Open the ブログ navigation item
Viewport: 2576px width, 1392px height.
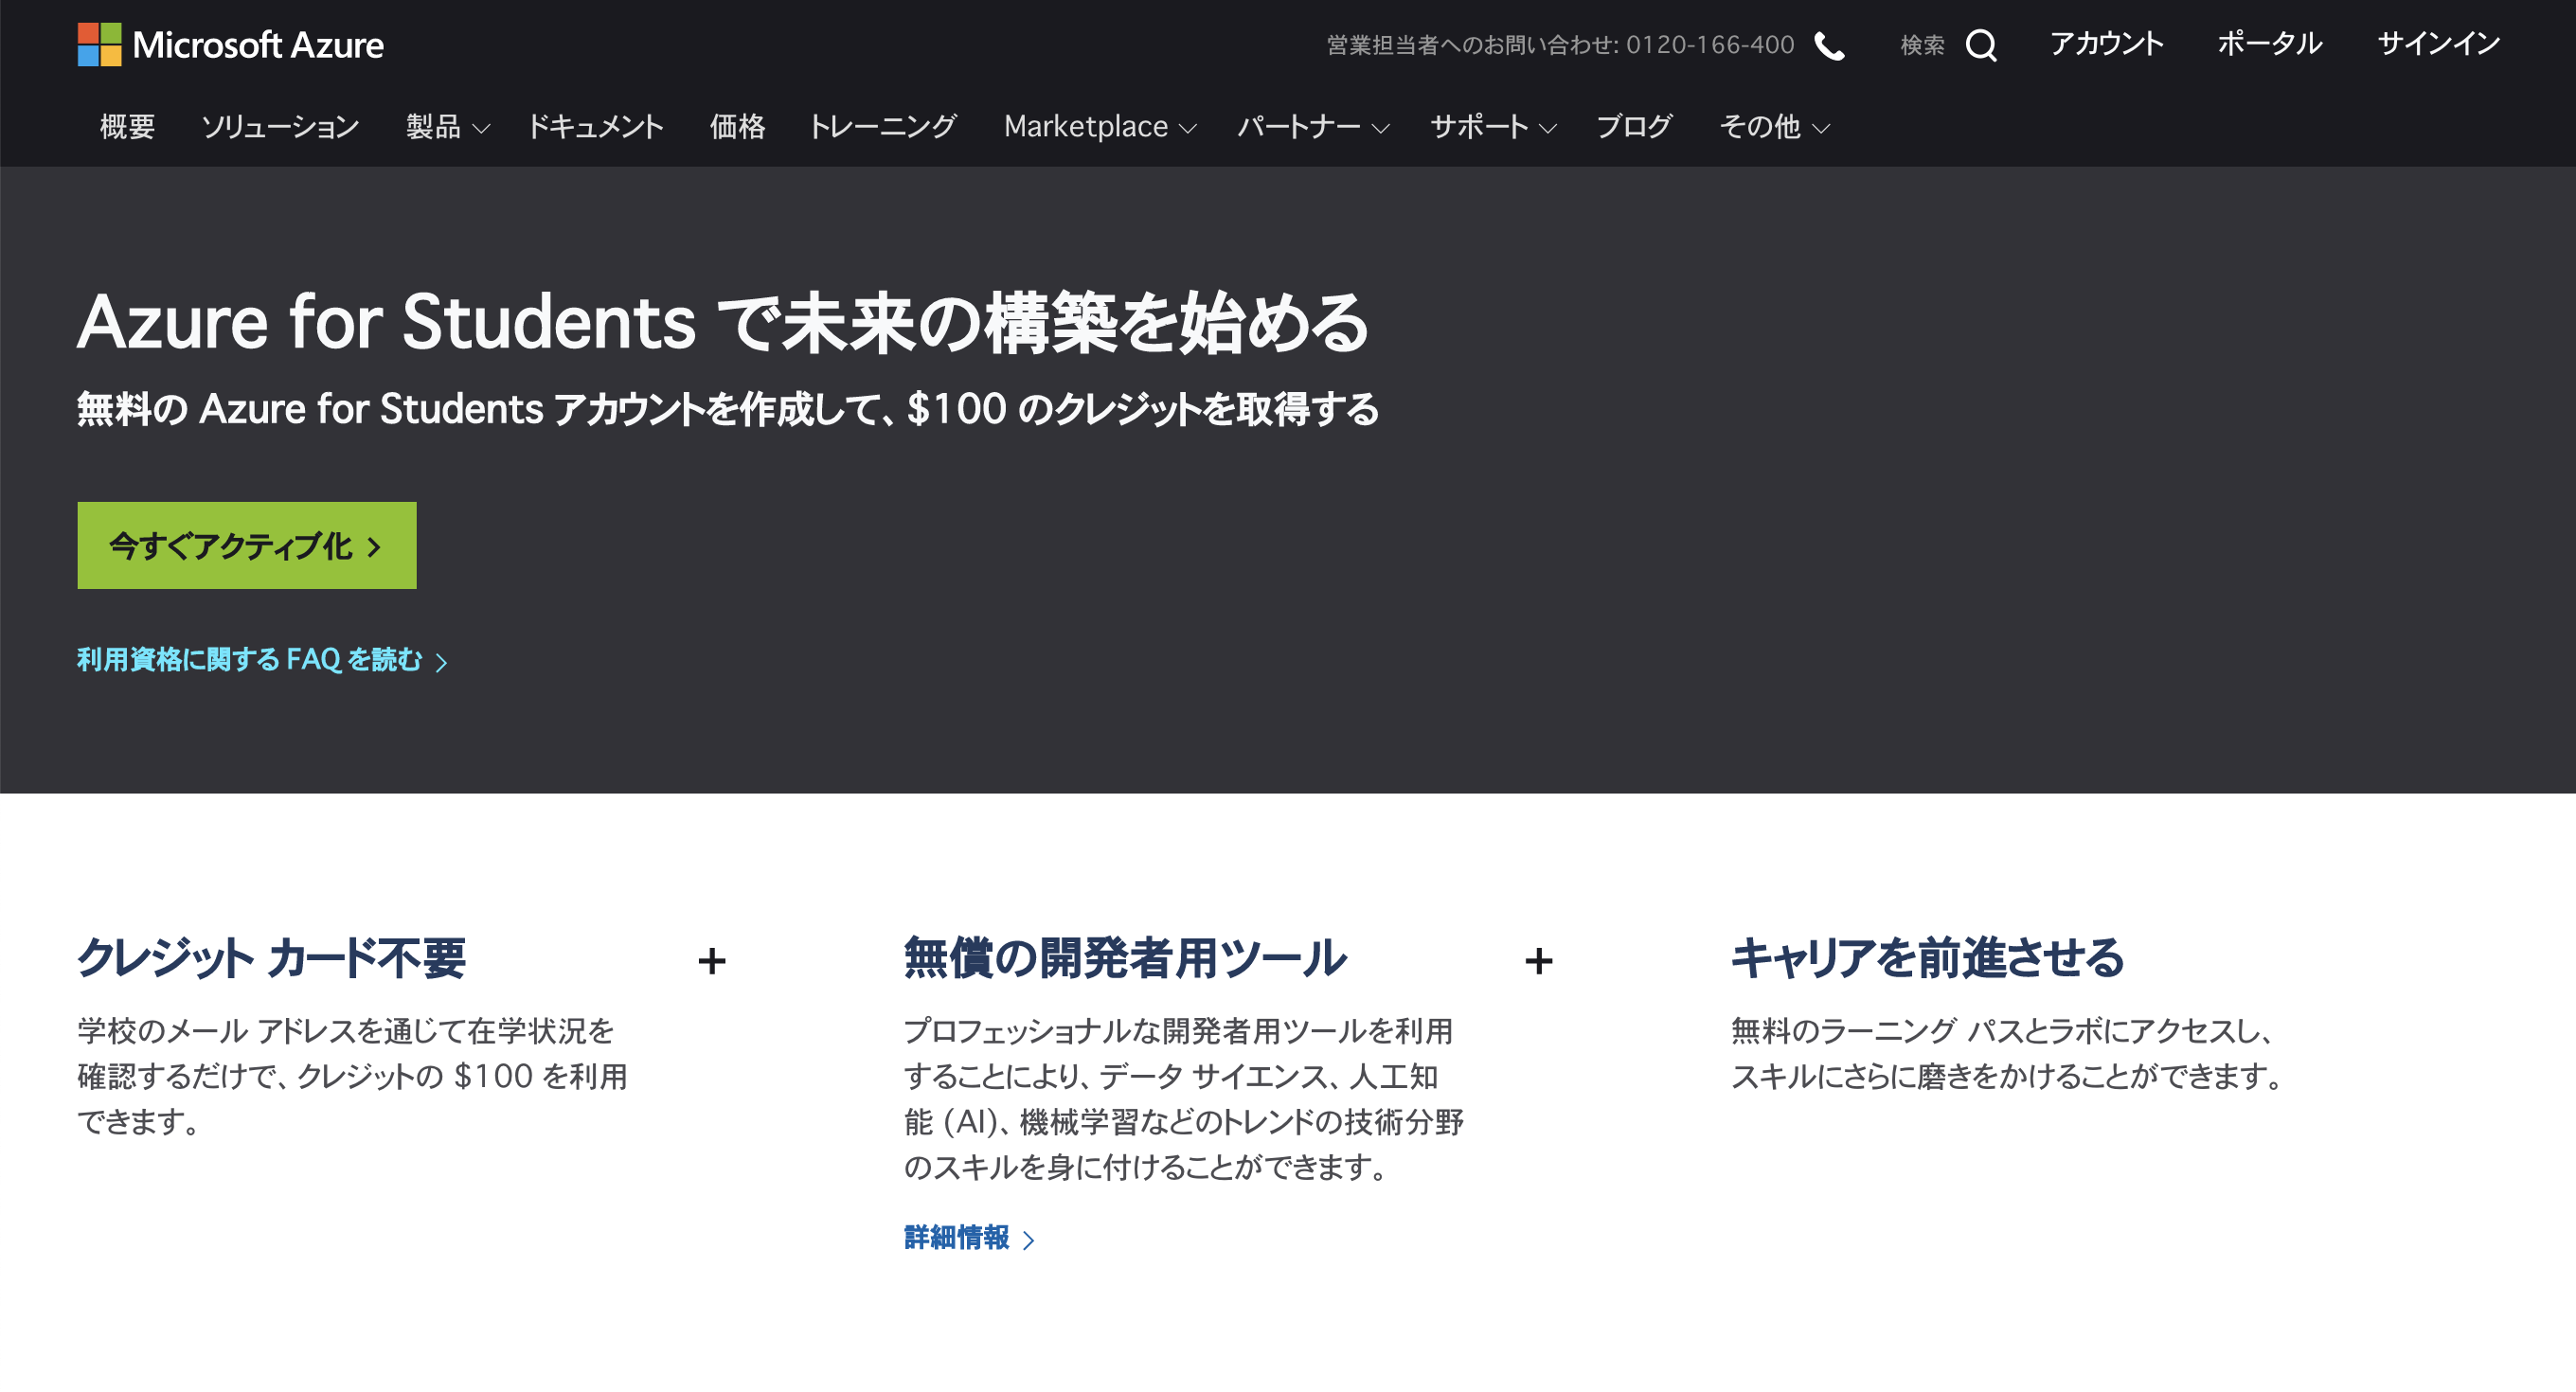pyautogui.click(x=1634, y=126)
